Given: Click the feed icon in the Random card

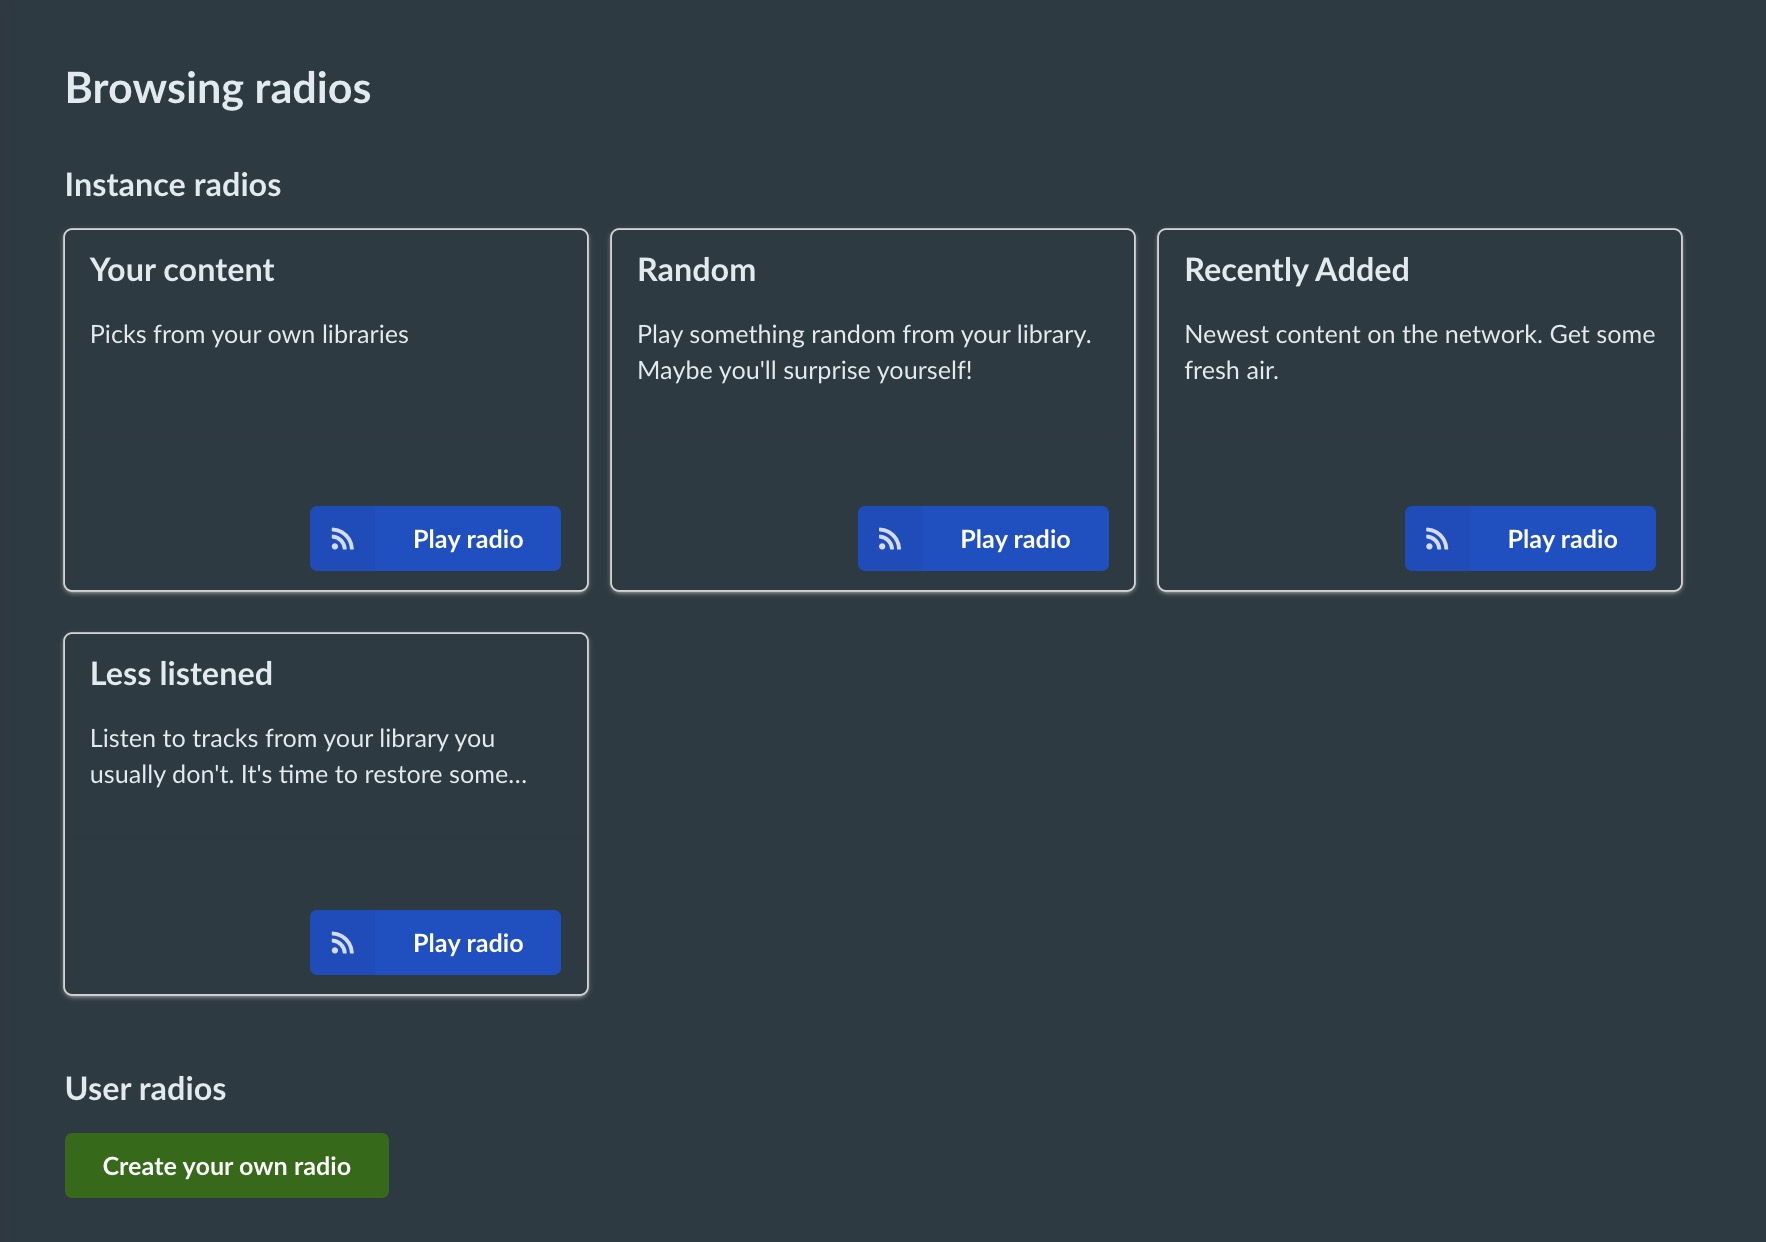Looking at the screenshot, I should (889, 539).
